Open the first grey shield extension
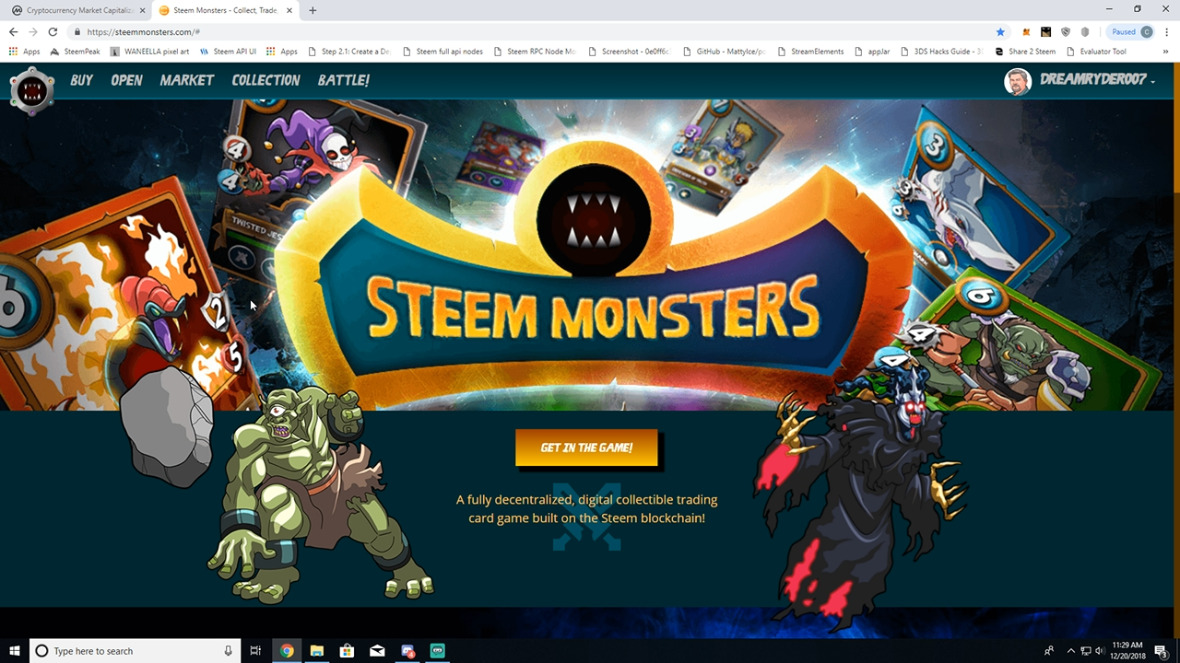The width and height of the screenshot is (1180, 663). pos(1065,32)
